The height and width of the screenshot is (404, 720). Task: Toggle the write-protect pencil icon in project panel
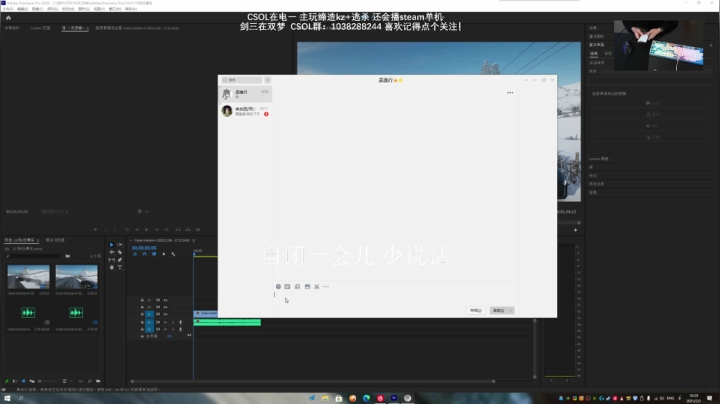[6, 381]
